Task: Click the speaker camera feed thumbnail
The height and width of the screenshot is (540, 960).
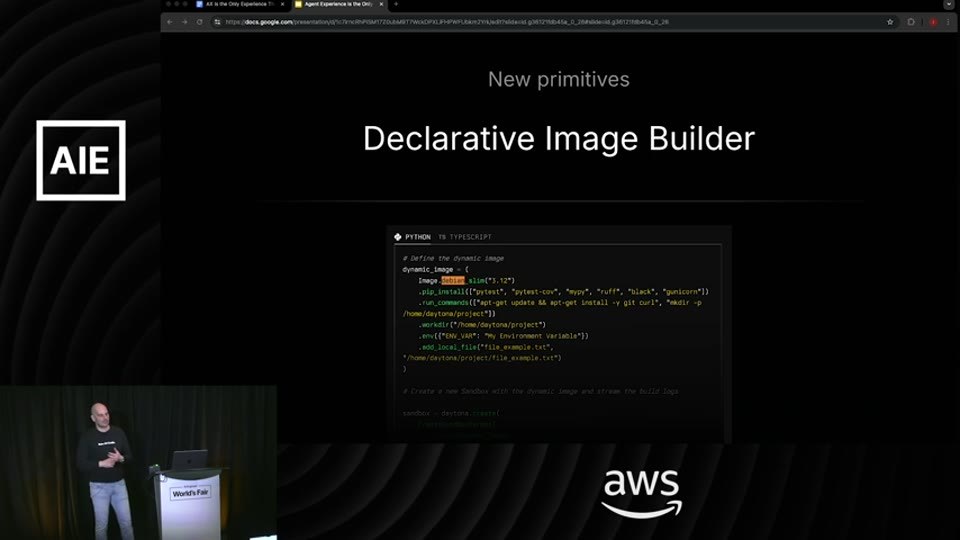Action: tap(138, 463)
